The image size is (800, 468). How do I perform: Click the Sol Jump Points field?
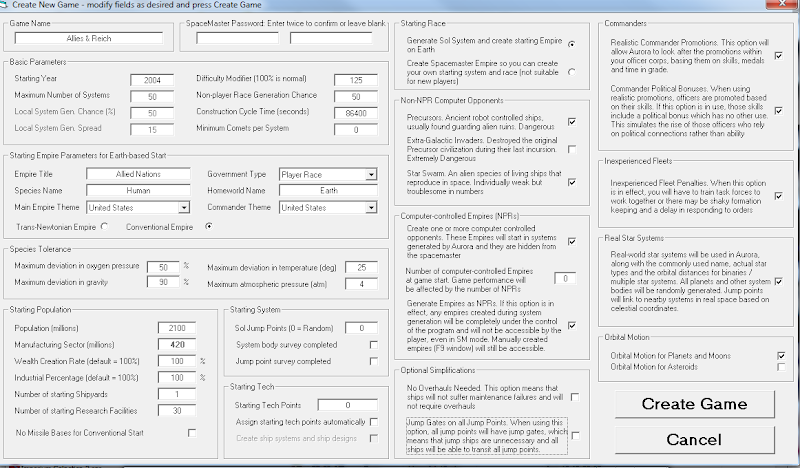pos(361,328)
